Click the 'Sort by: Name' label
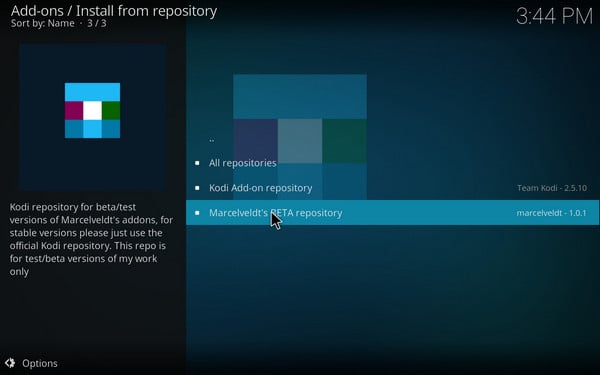 (42, 23)
